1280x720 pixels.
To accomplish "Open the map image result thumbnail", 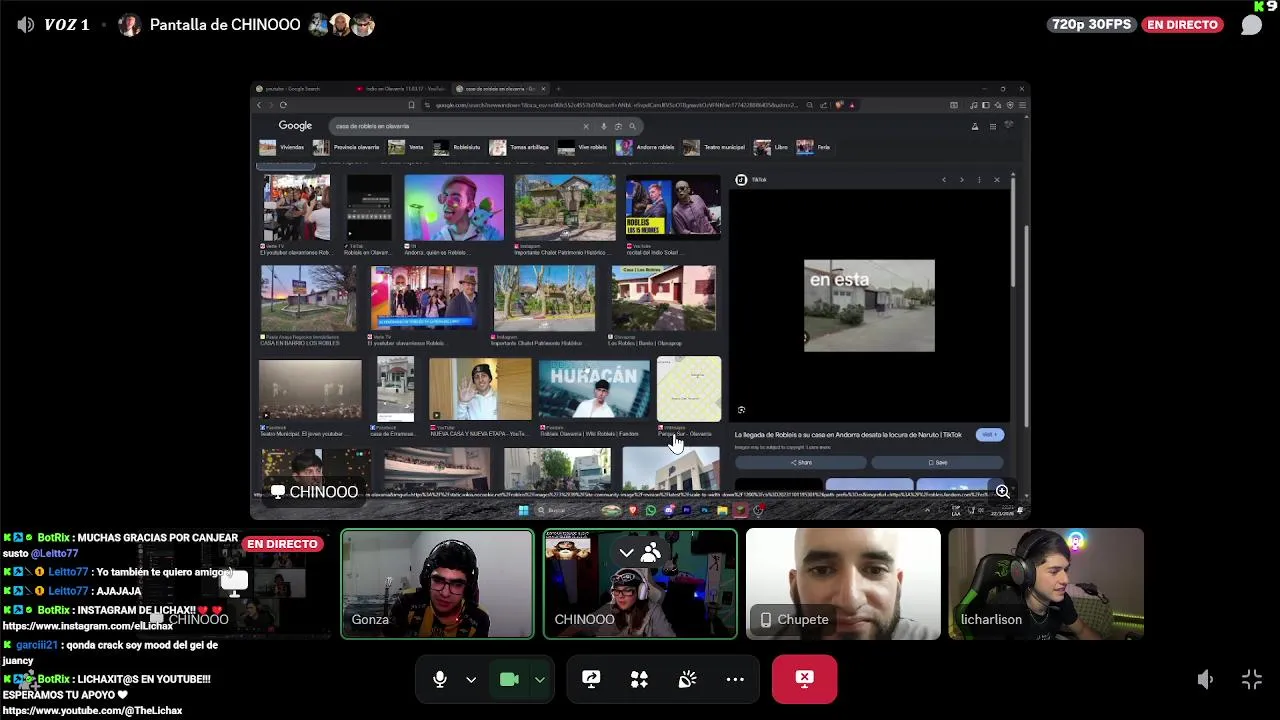I will (689, 389).
